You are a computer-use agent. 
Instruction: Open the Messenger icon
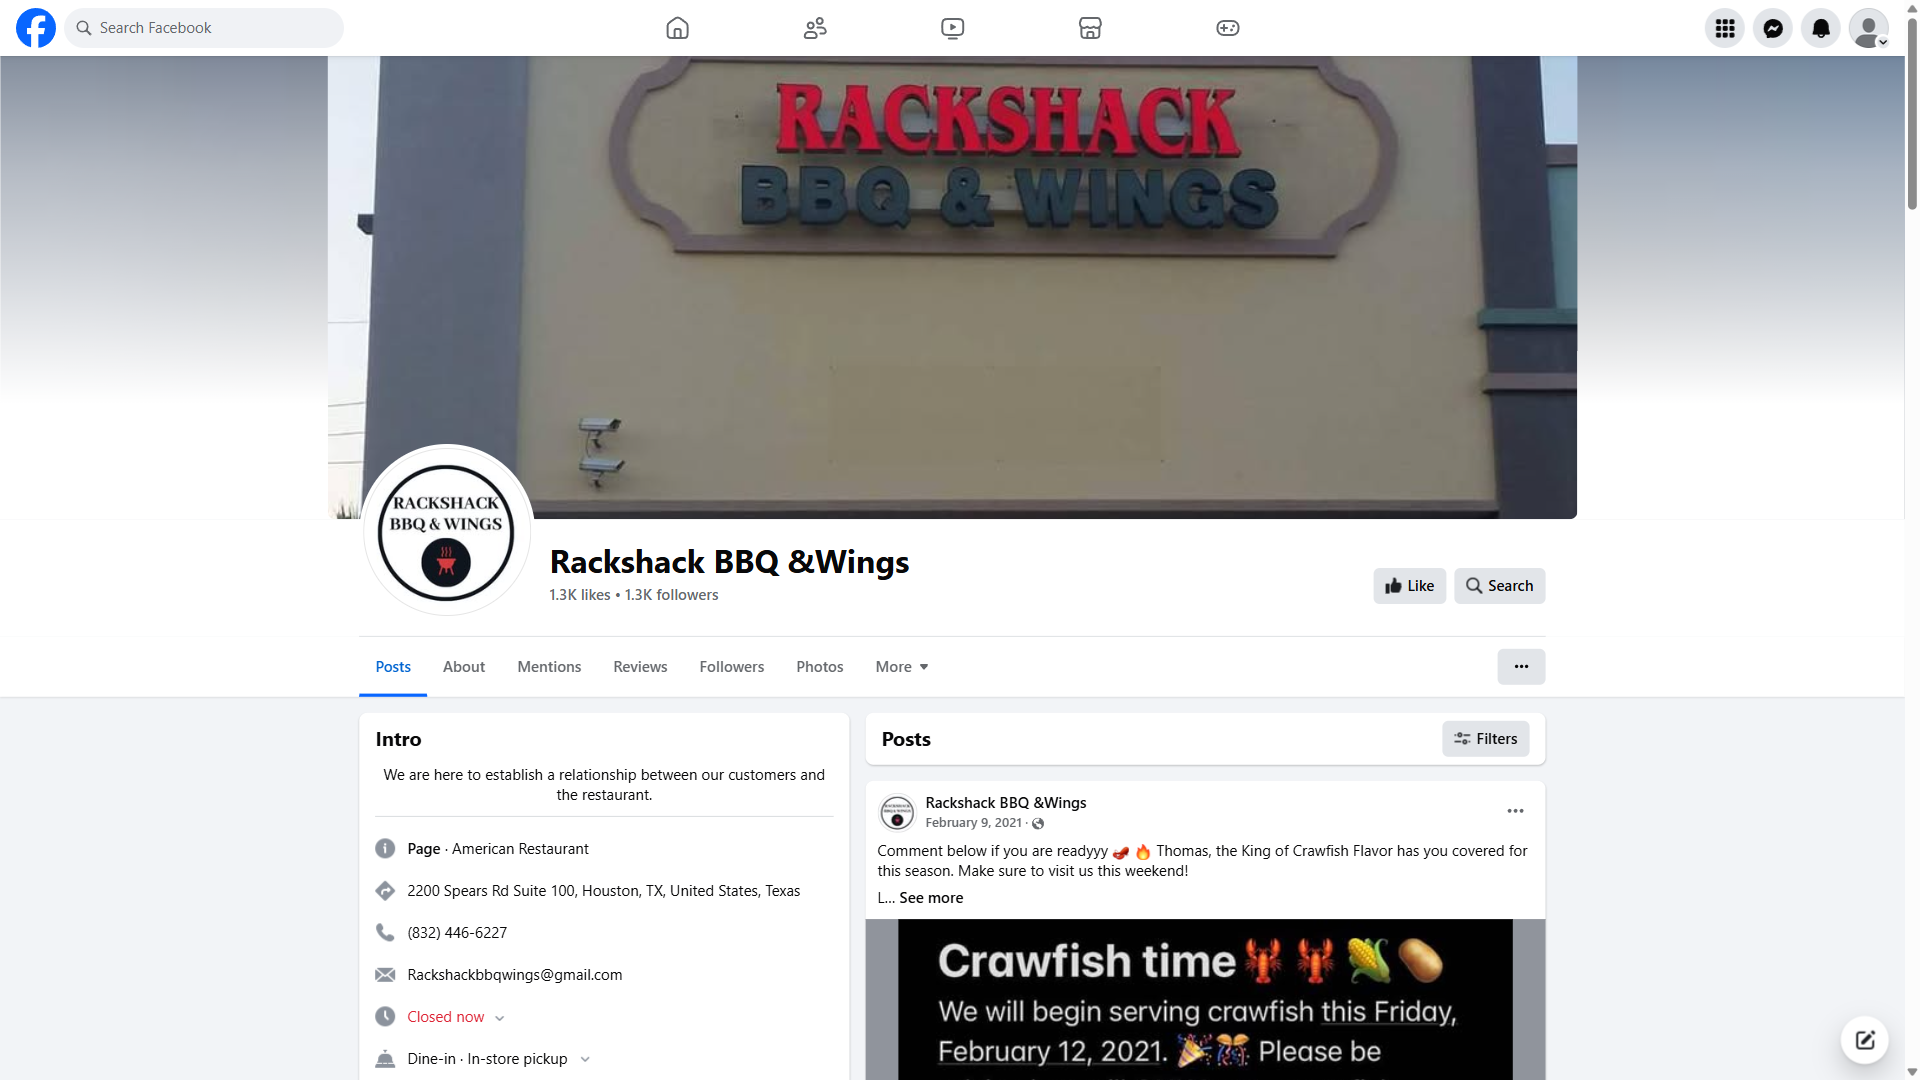(x=1773, y=28)
